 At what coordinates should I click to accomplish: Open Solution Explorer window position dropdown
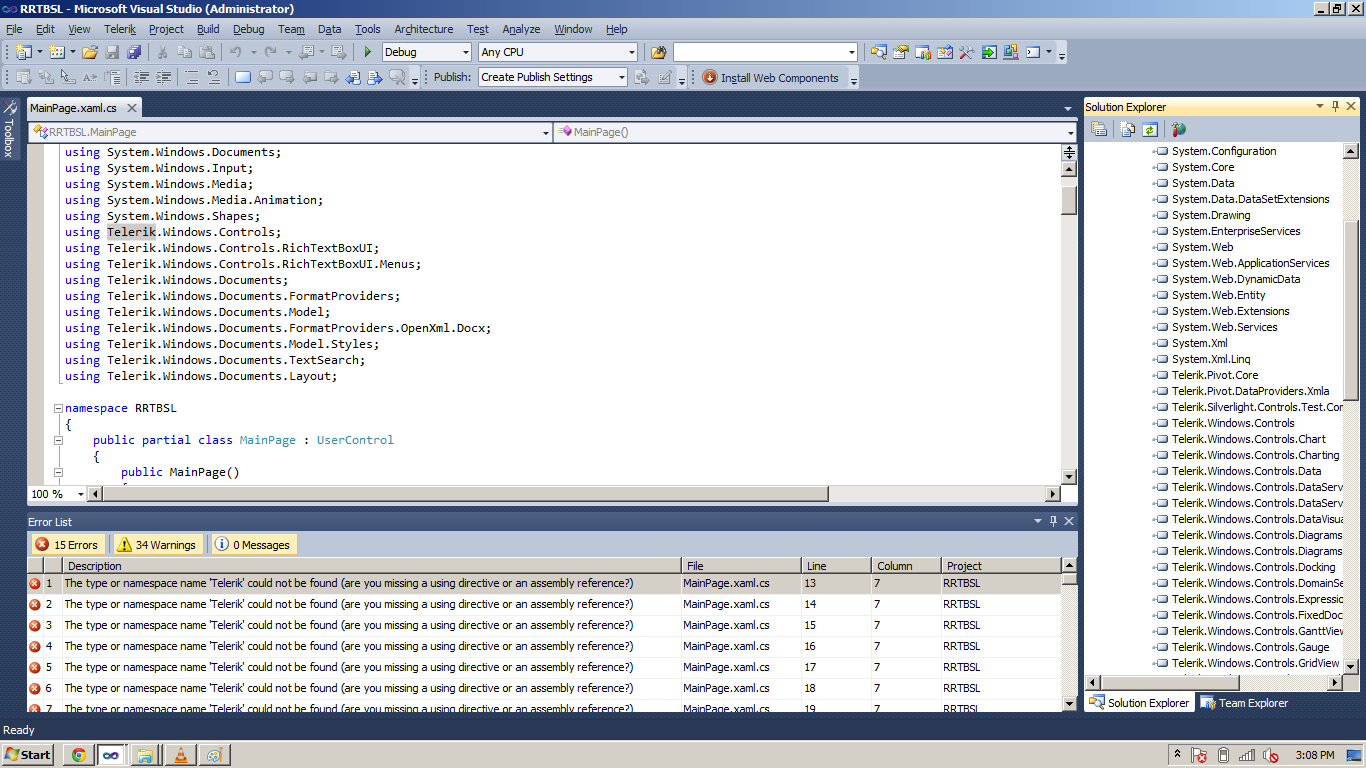point(1320,107)
